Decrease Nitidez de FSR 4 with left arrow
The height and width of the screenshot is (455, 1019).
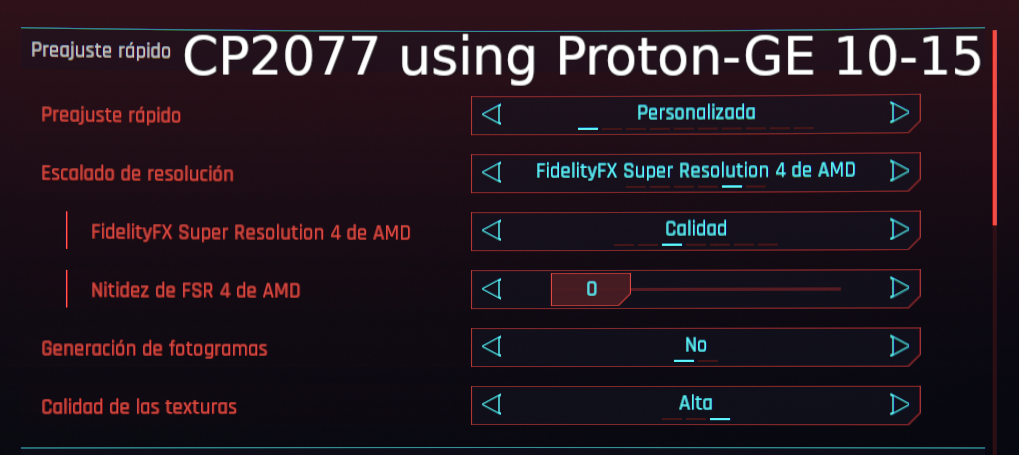[491, 289]
